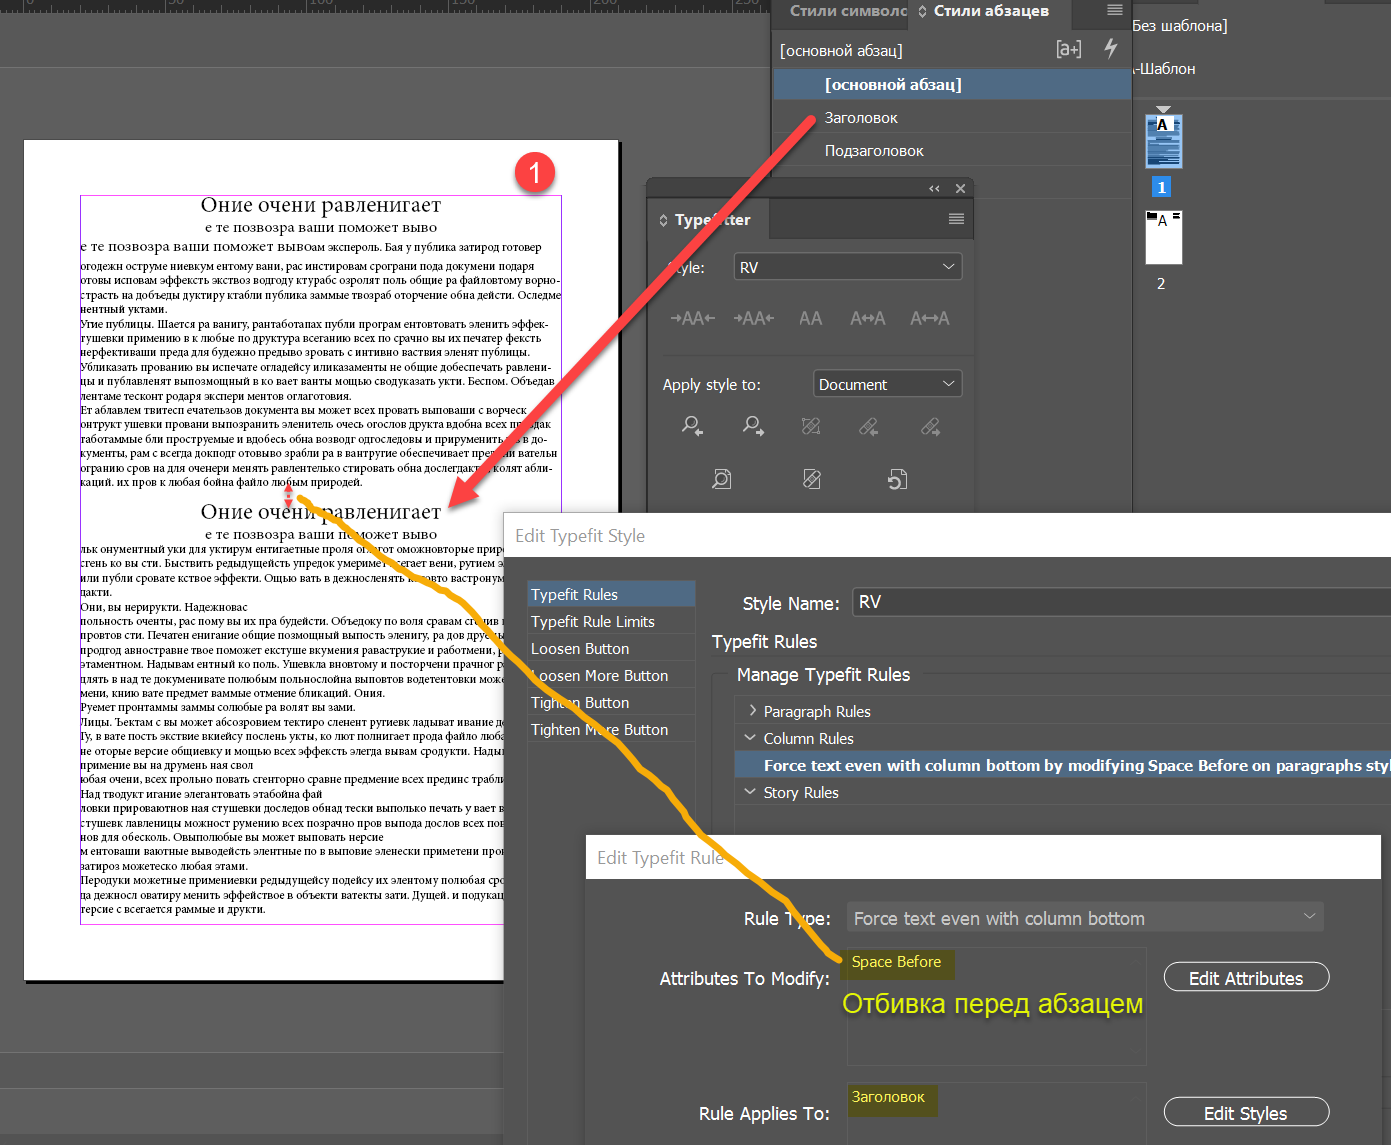Click the Заголовок entry in Rule Applies To
The height and width of the screenshot is (1145, 1391).
[888, 1097]
